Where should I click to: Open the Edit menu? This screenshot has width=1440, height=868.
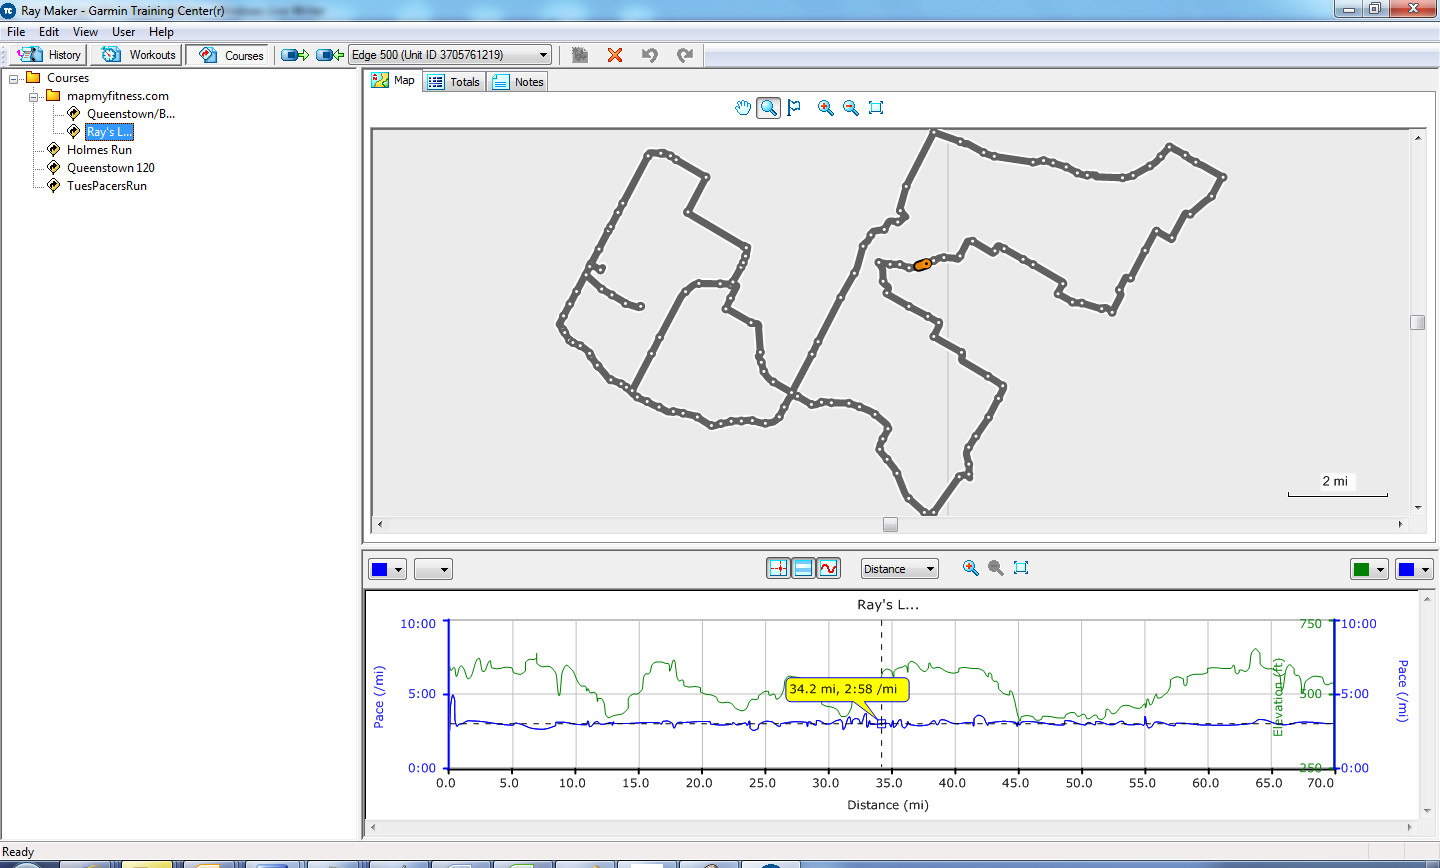pyautogui.click(x=49, y=32)
